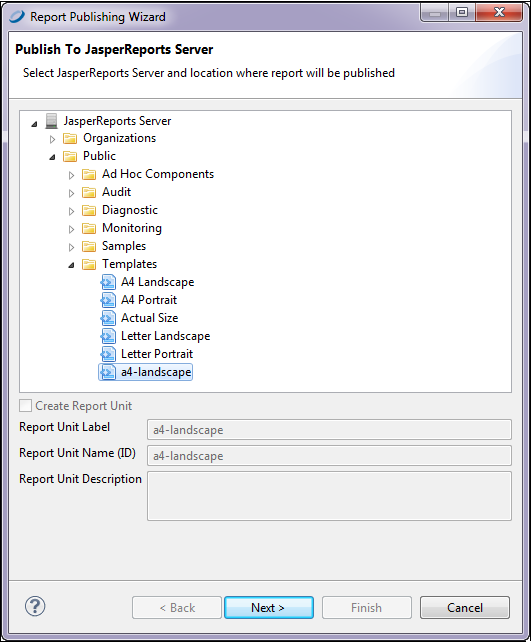
Task: Click the a4-landscape report icon
Action: [108, 372]
